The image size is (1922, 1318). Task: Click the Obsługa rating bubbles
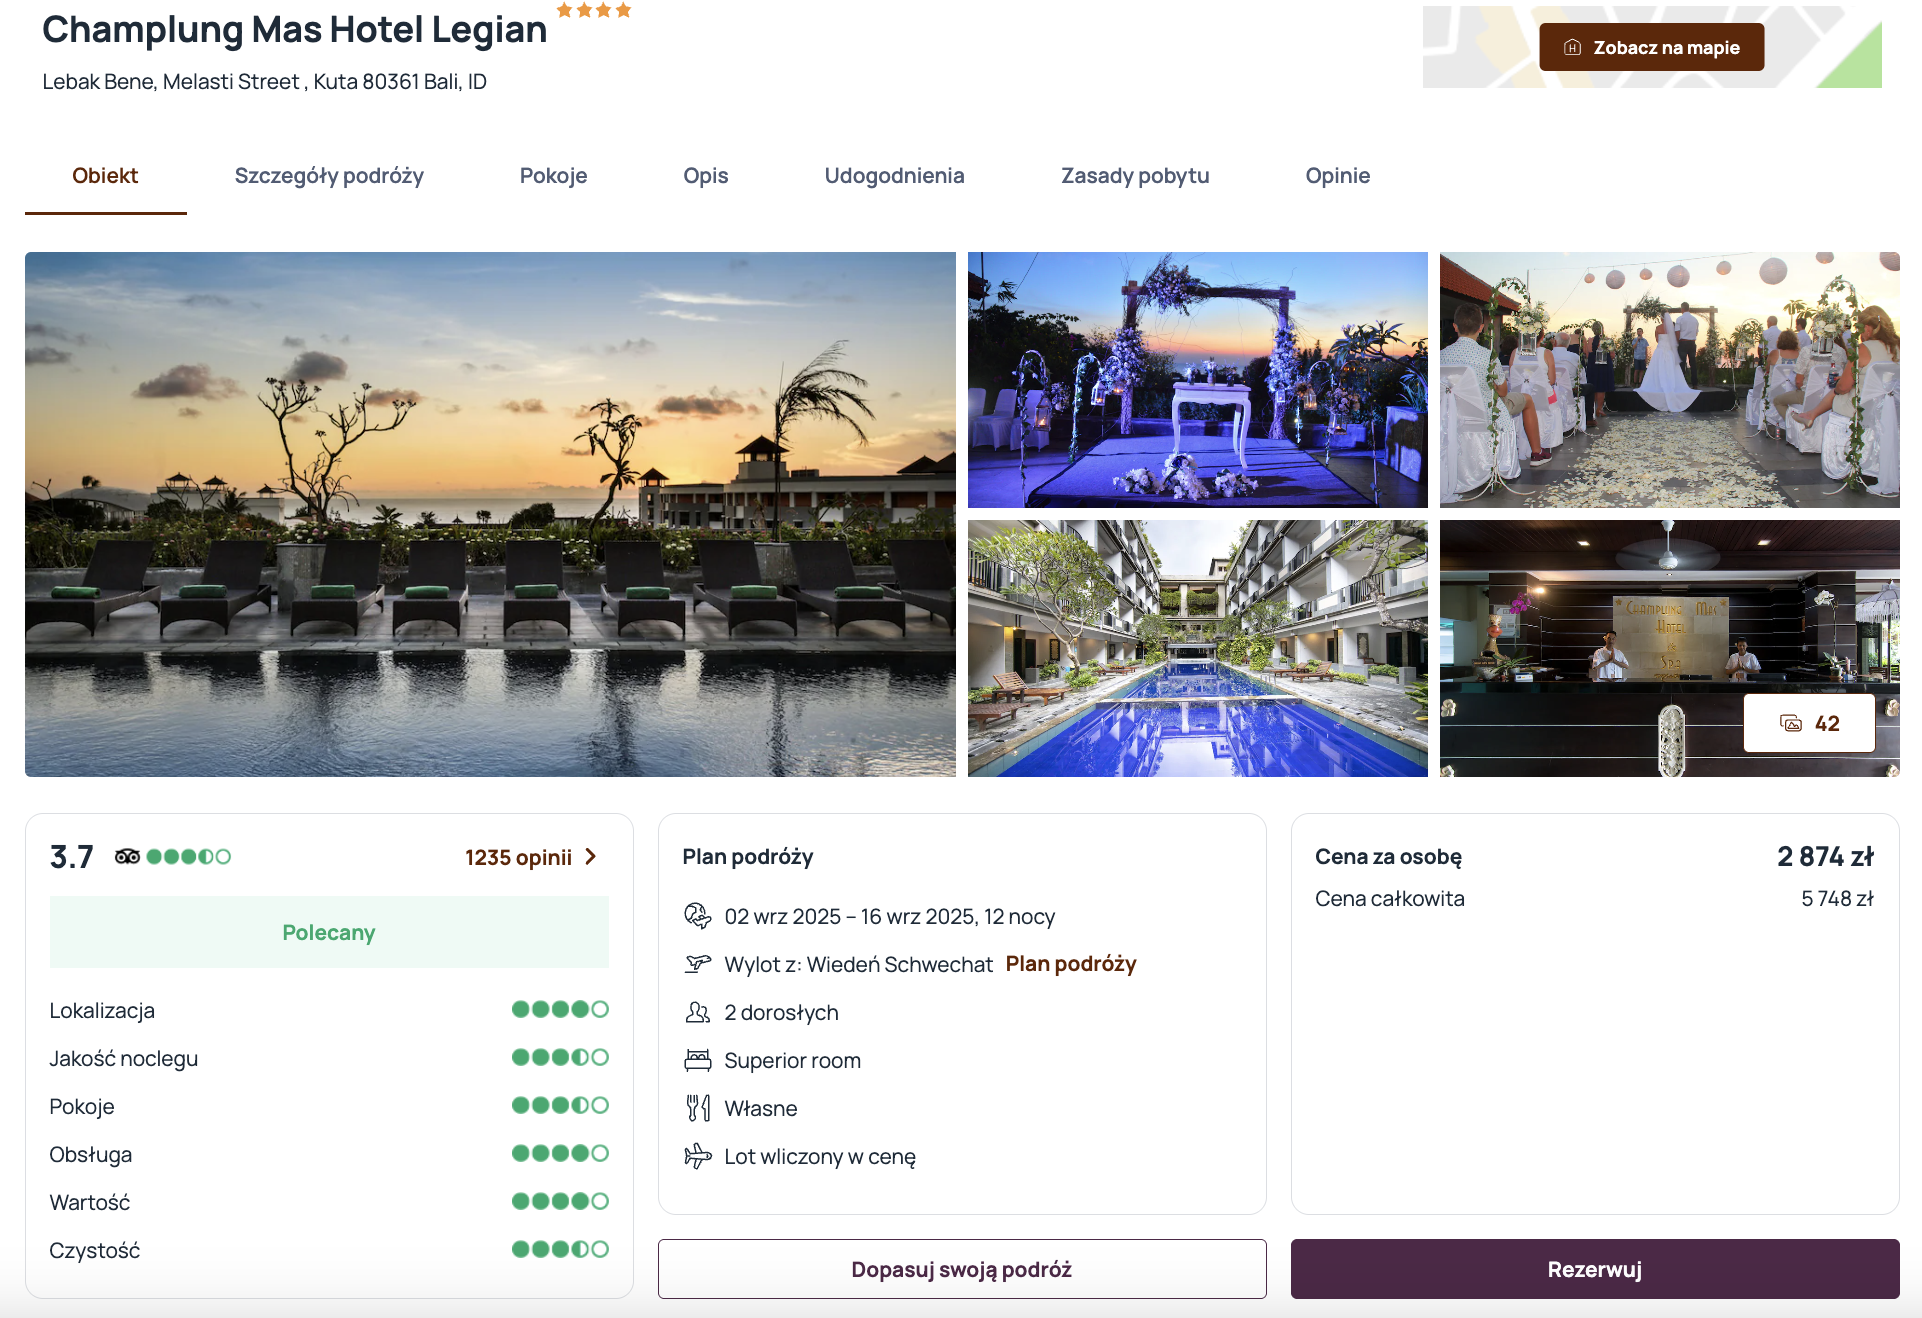coord(560,1153)
